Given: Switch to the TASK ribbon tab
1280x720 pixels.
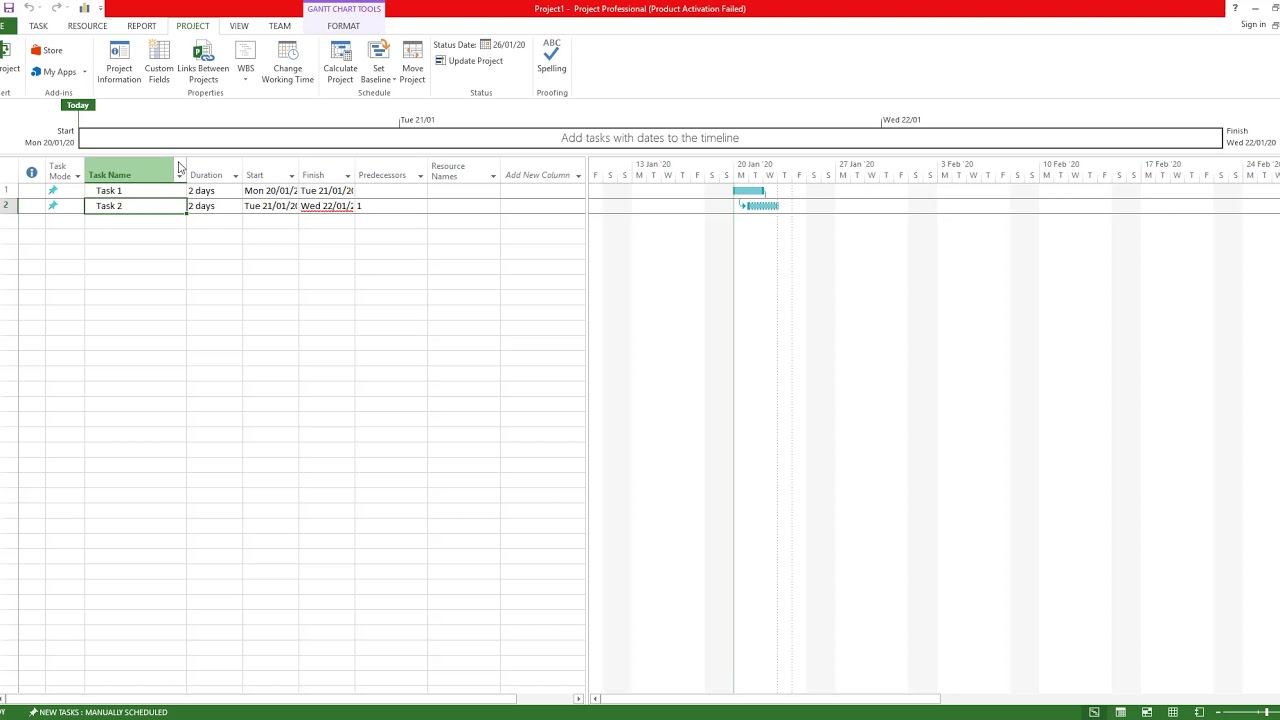Looking at the screenshot, I should coord(38,26).
